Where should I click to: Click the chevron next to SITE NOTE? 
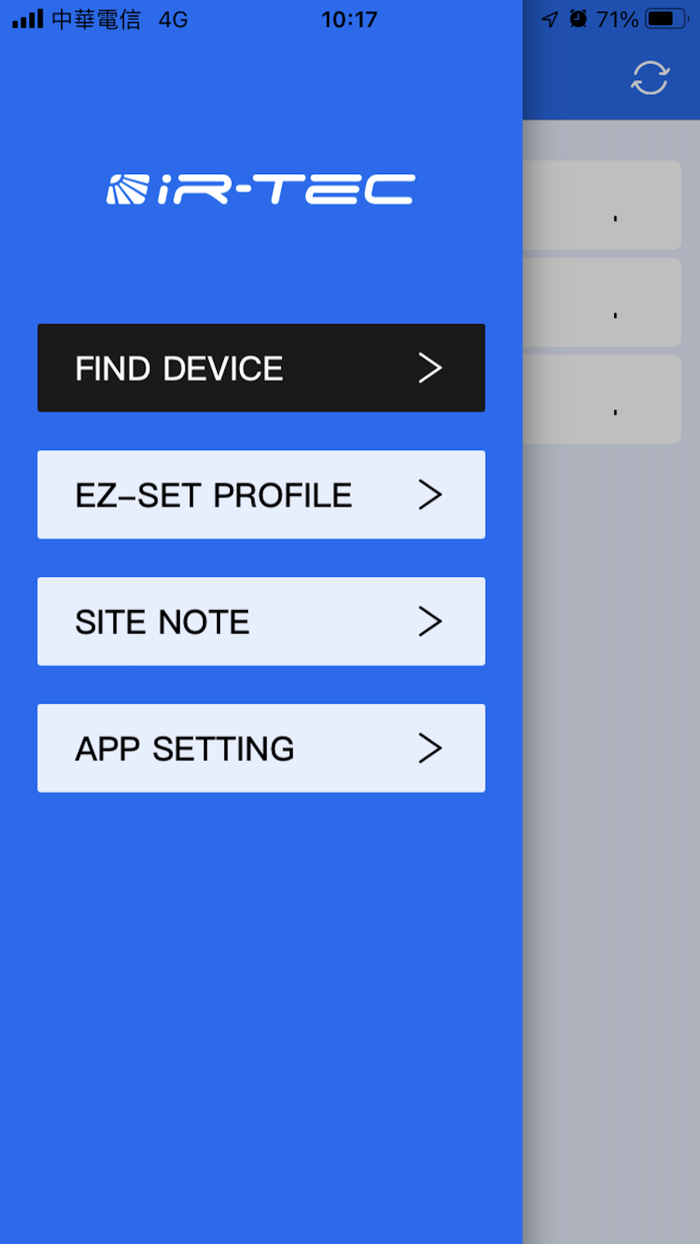[x=430, y=621]
